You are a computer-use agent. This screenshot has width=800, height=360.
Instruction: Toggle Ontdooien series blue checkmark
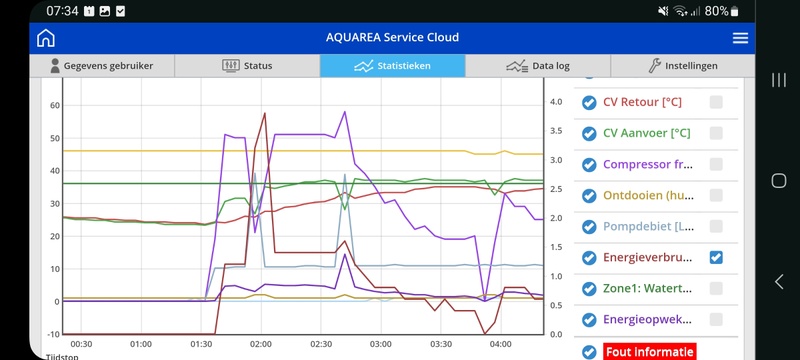[589, 196]
